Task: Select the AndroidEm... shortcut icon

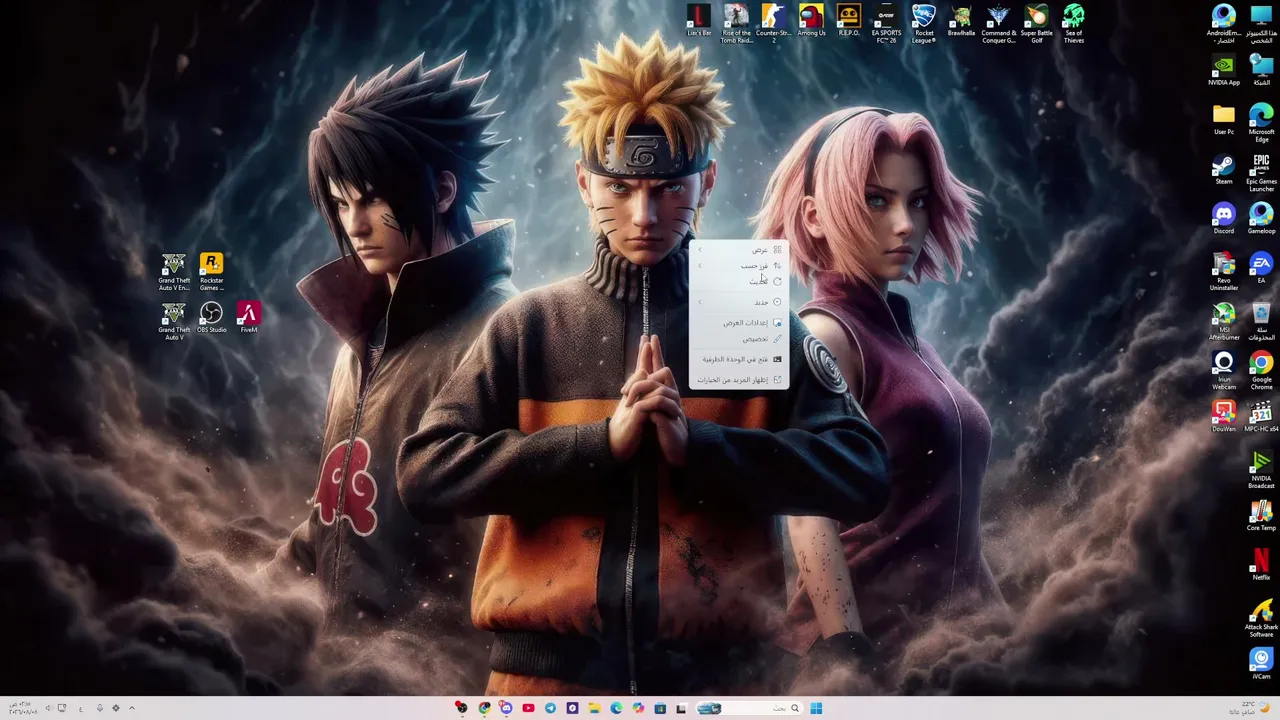Action: [x=1224, y=24]
